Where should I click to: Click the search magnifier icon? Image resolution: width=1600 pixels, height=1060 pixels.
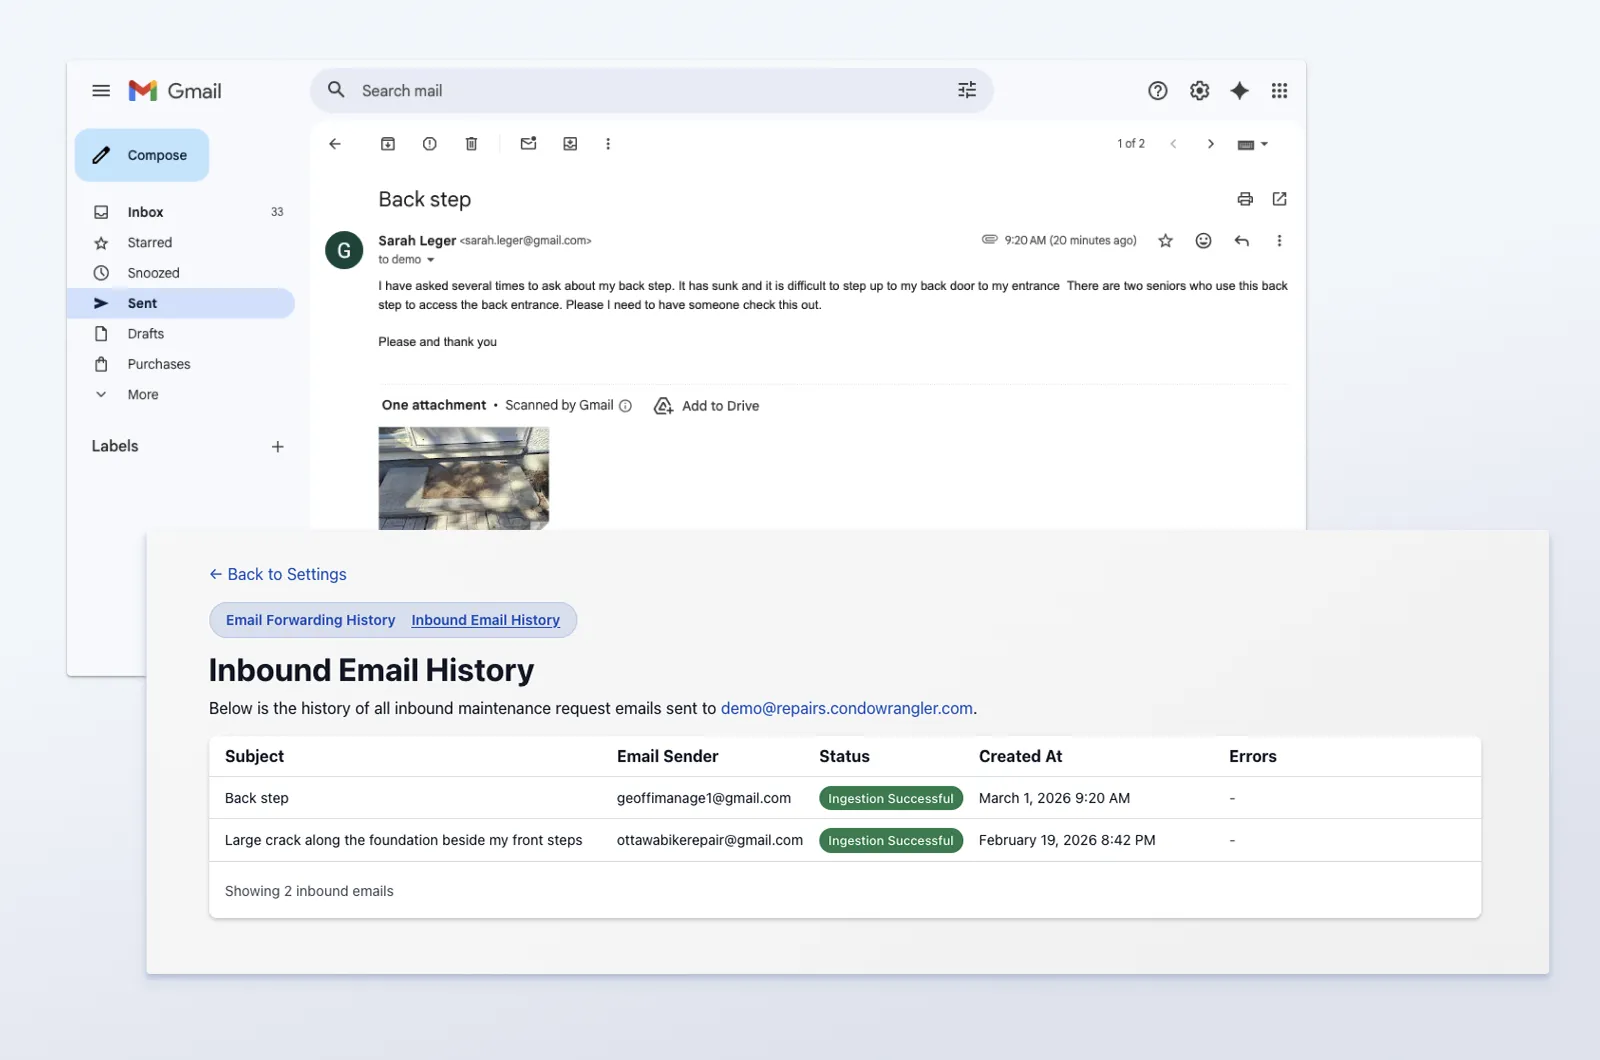click(x=336, y=90)
